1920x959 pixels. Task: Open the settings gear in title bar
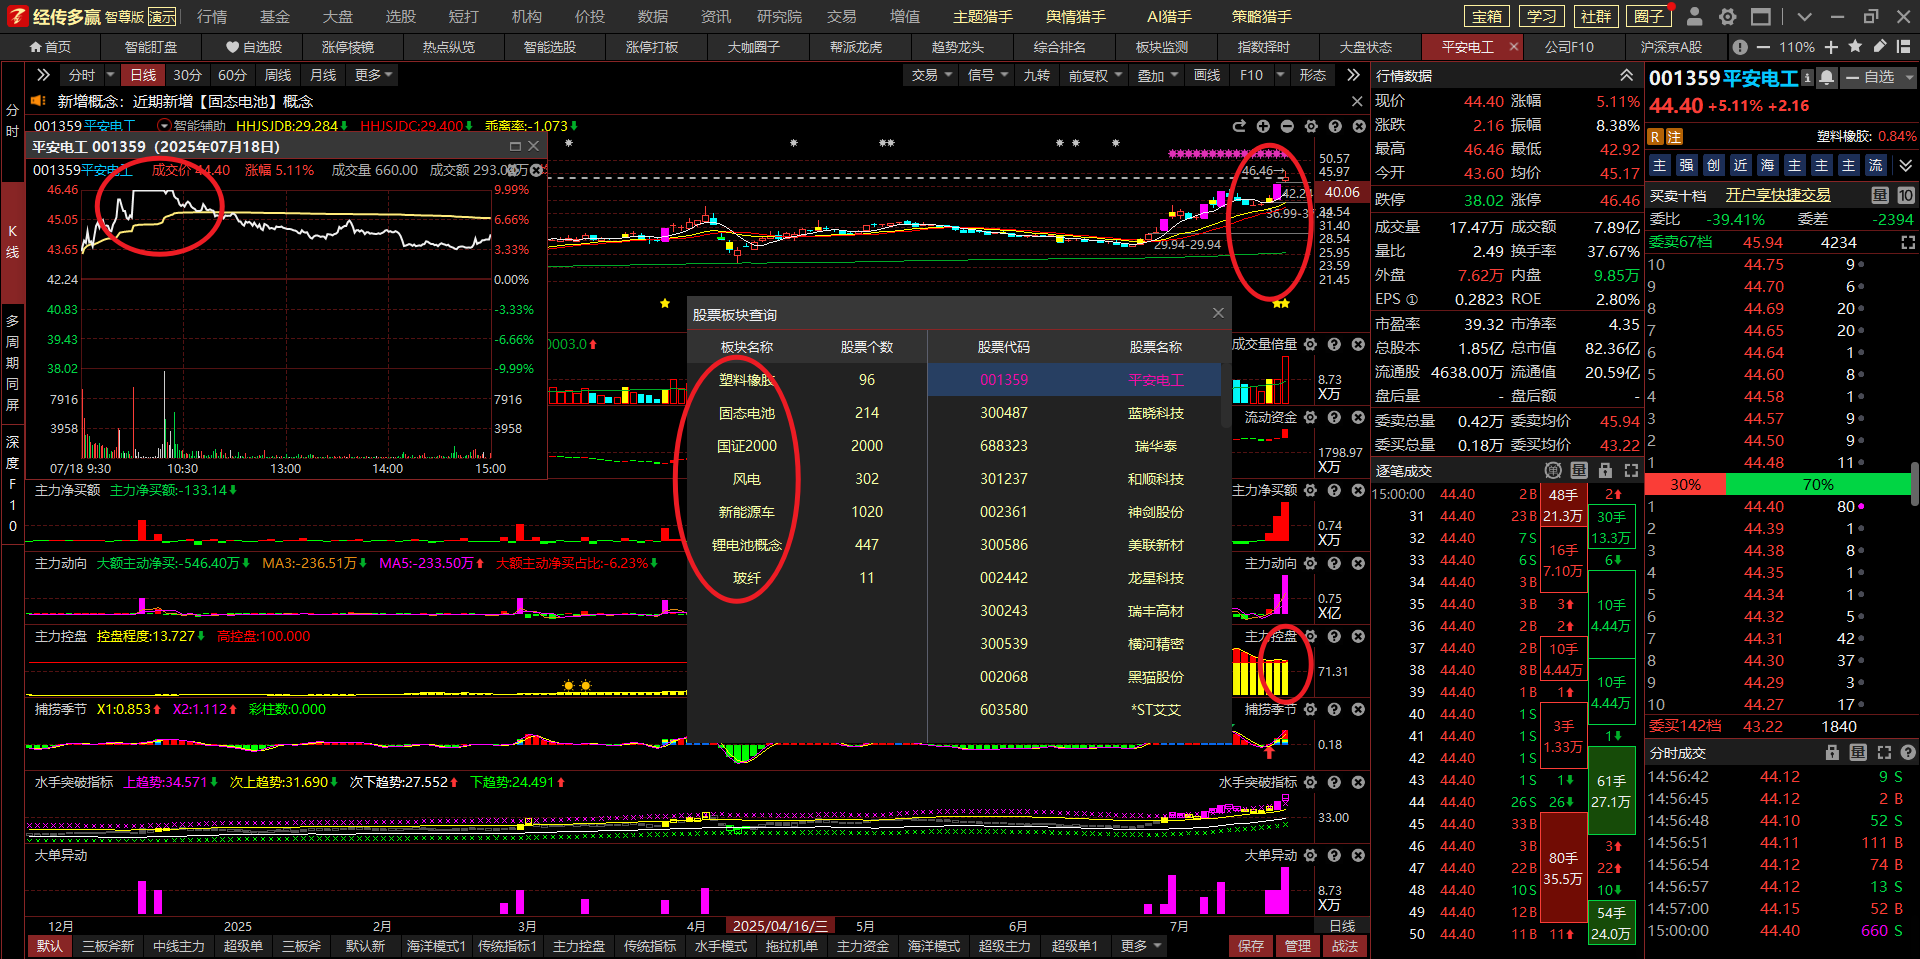point(1727,16)
